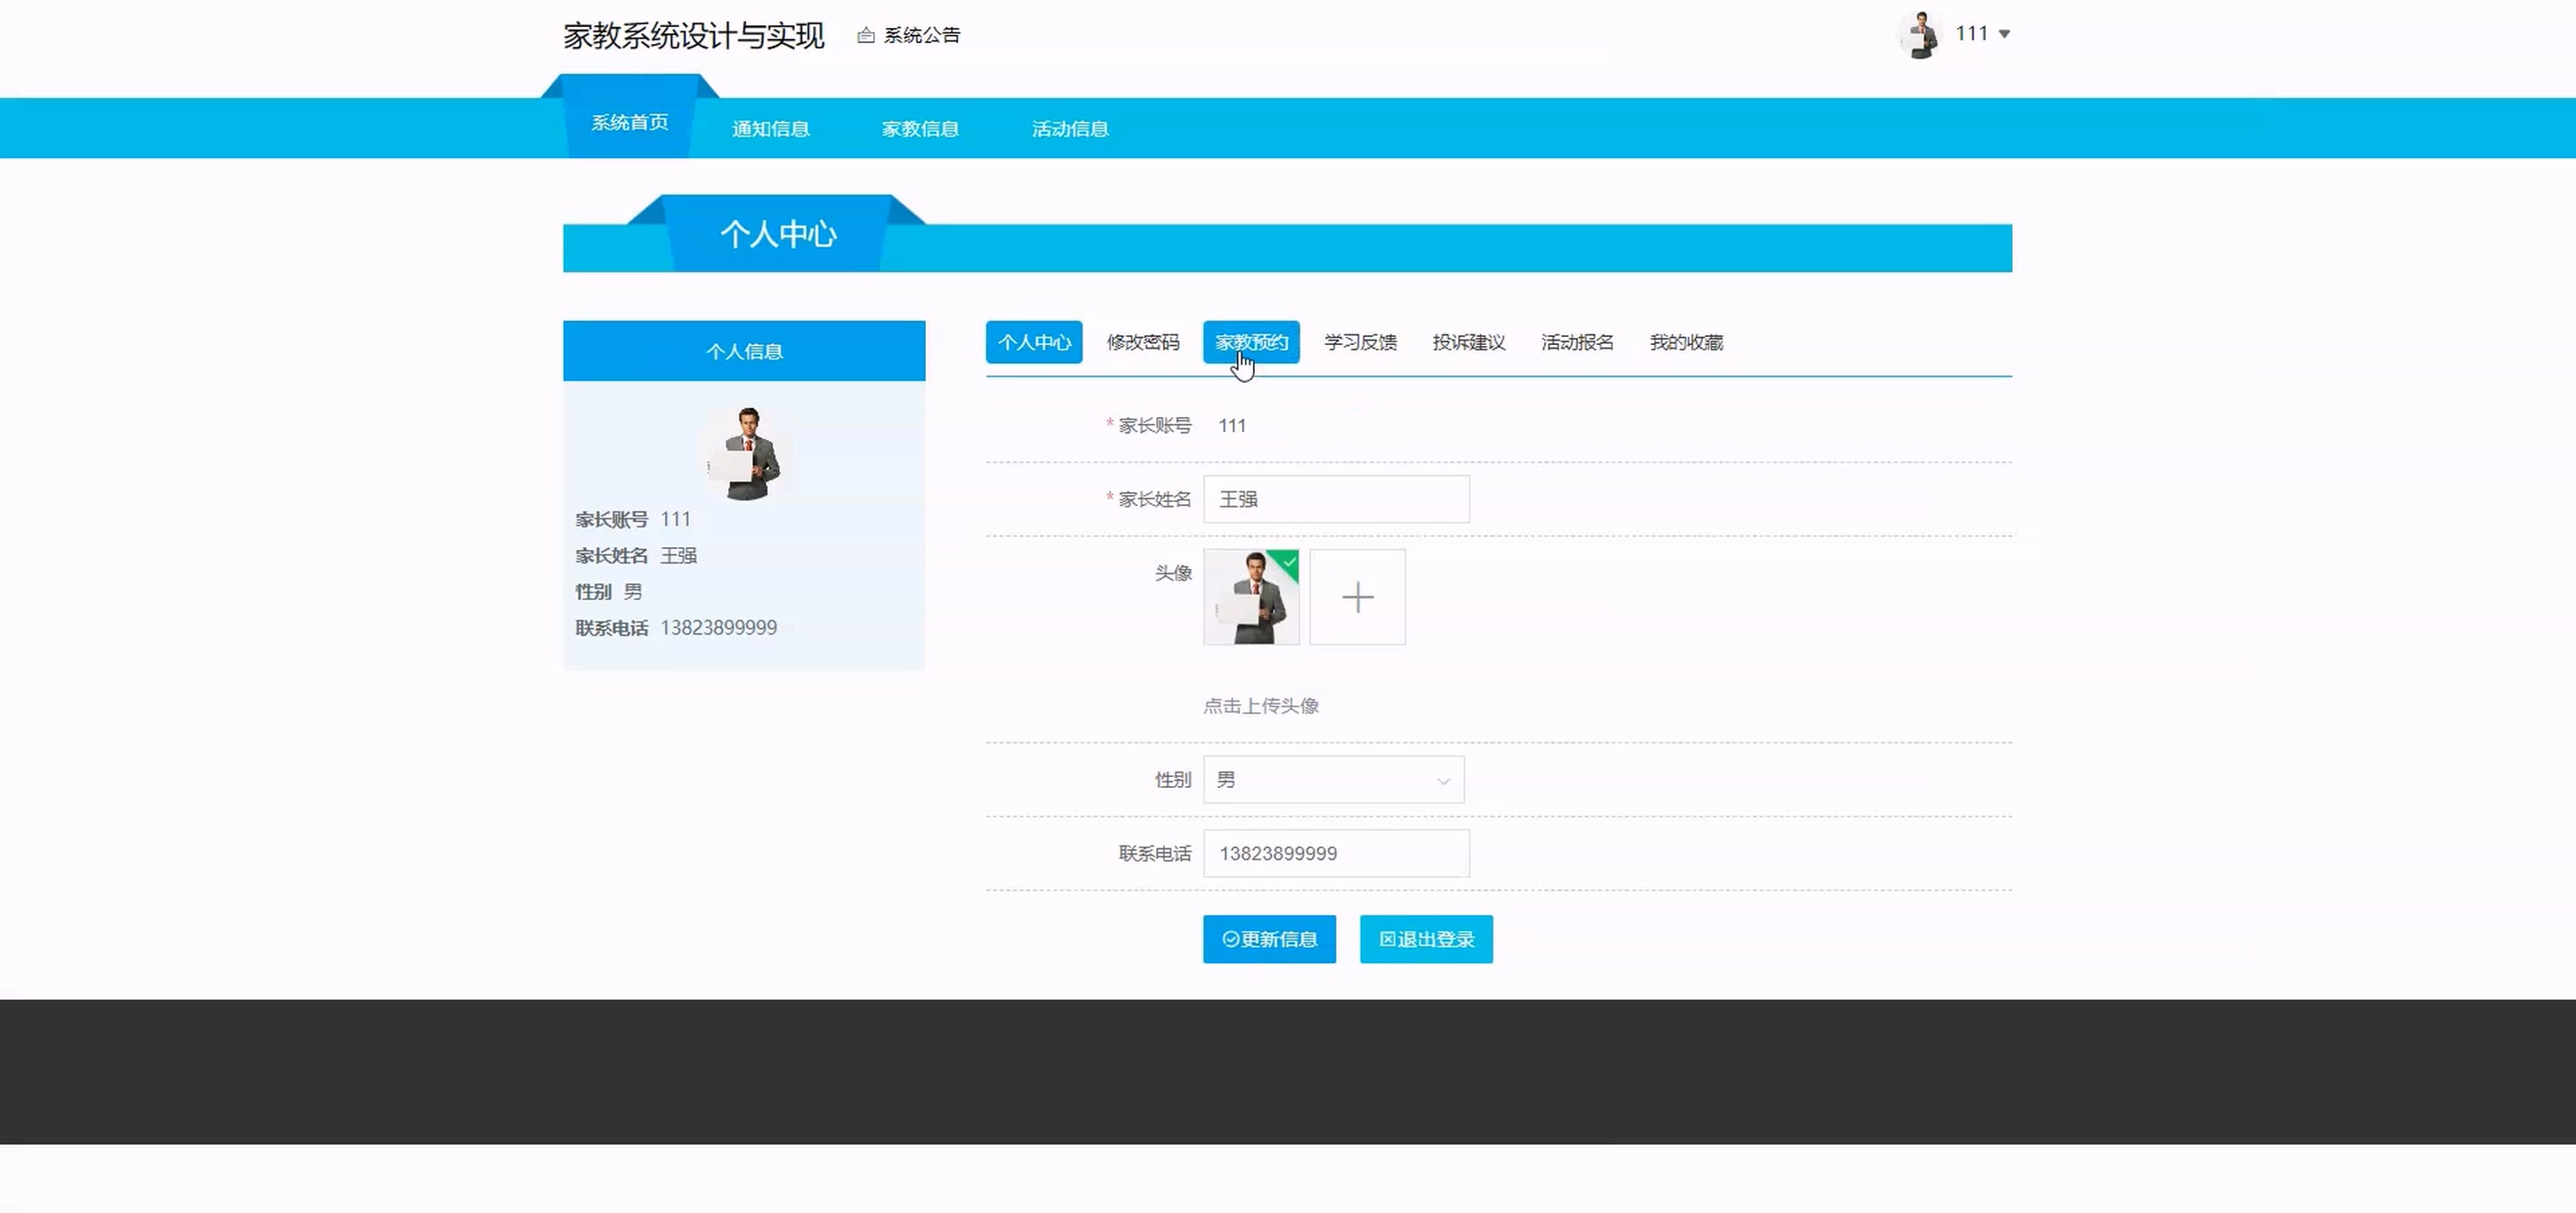2576x1213 pixels.
Task: Switch to the 修改密码 tab
Action: [x=1142, y=342]
